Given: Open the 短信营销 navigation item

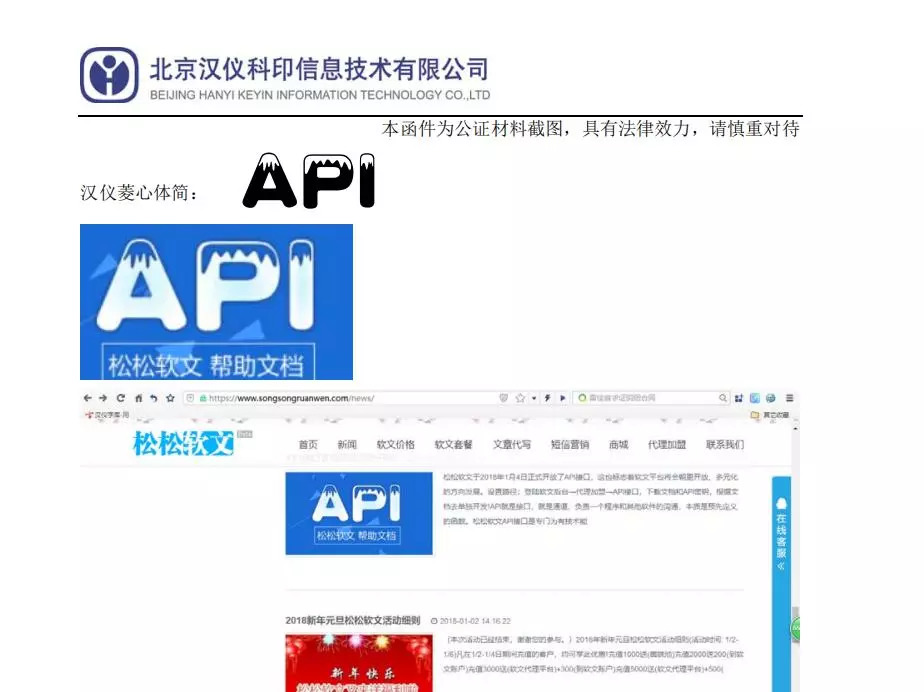Looking at the screenshot, I should (570, 444).
